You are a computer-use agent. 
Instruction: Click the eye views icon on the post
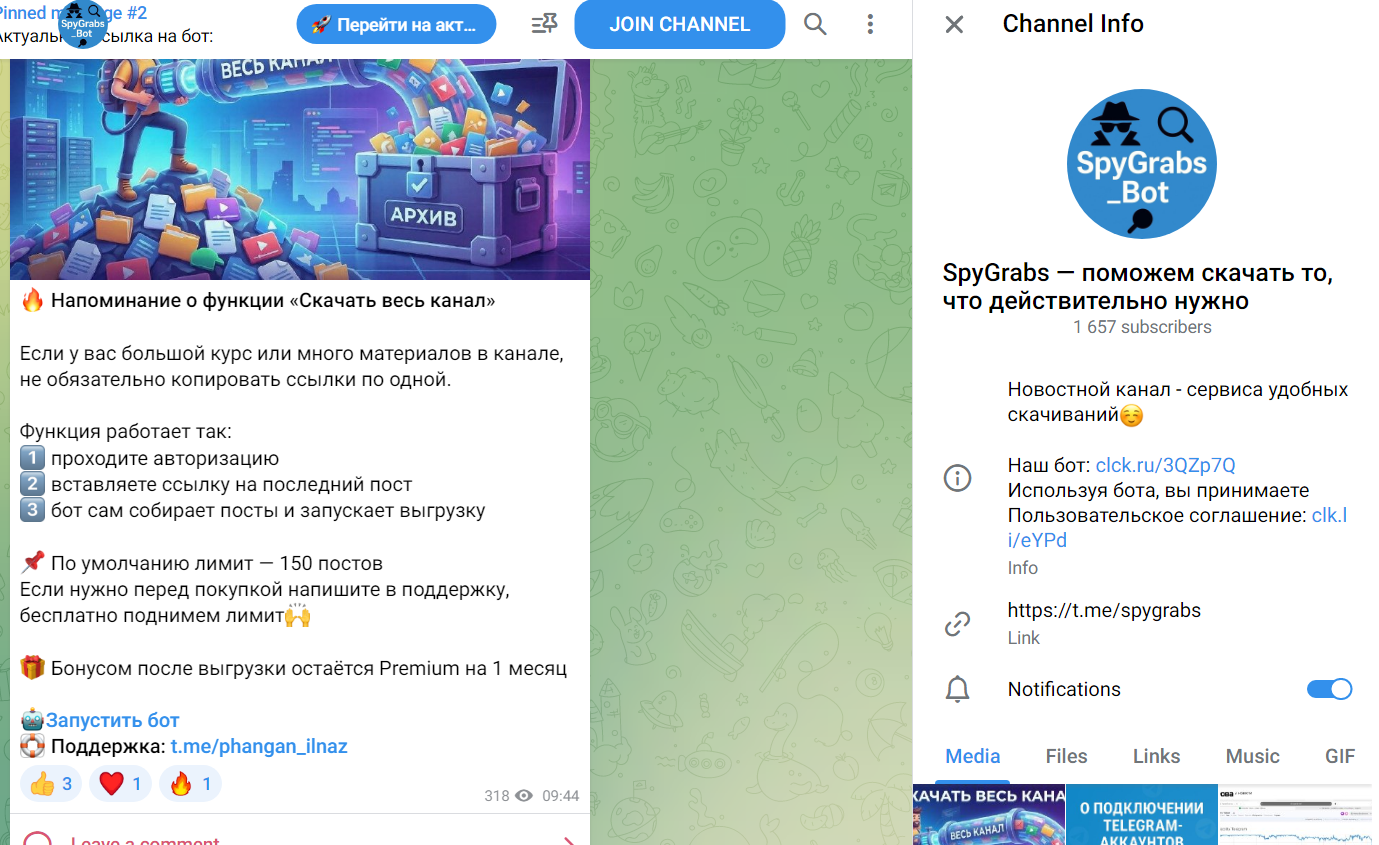pyautogui.click(x=525, y=796)
